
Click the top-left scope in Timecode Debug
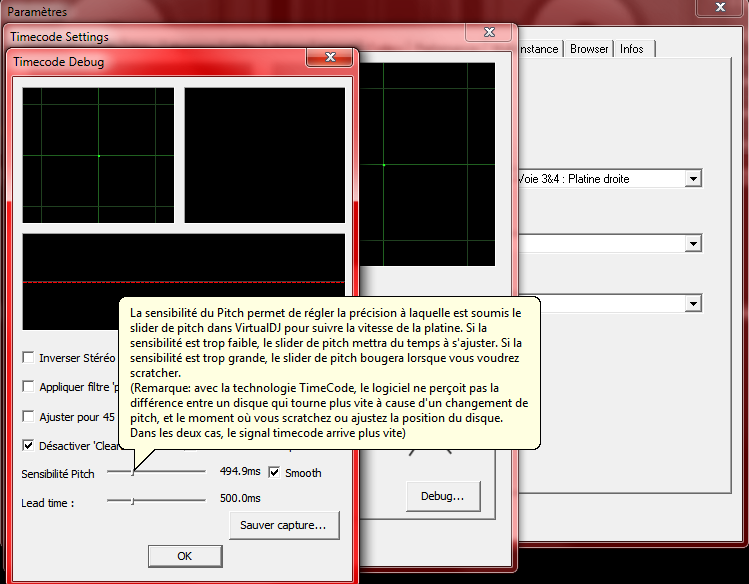coord(98,154)
